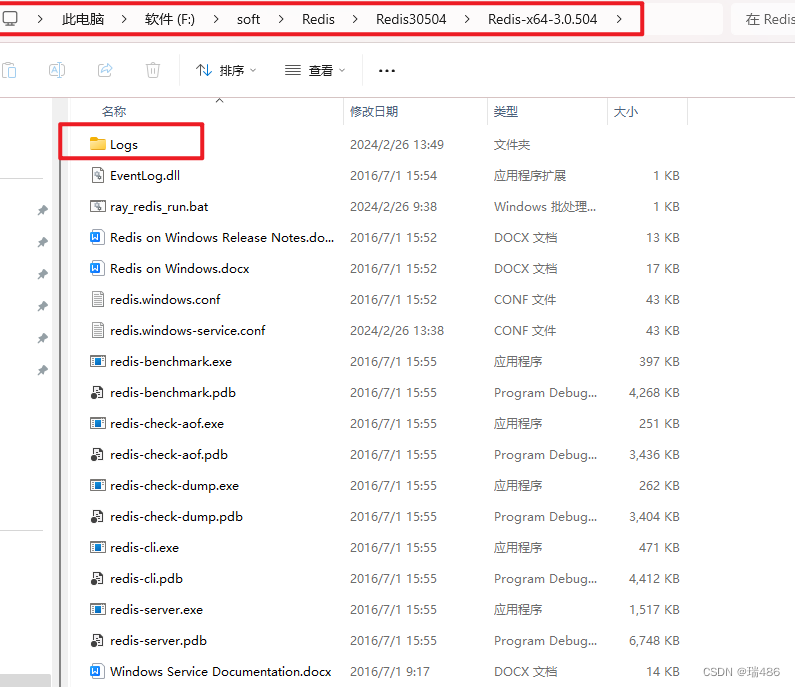795x687 pixels.
Task: Navigate to Redis-x64-3.0.504 breadcrumb
Action: [543, 19]
